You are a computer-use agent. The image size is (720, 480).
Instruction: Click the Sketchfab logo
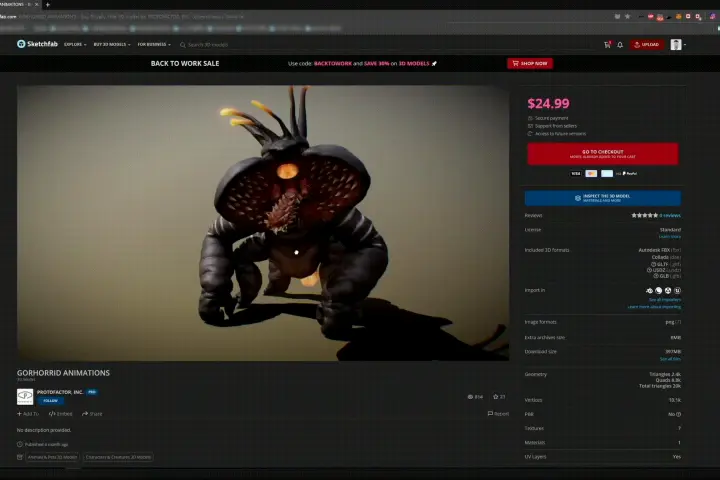pyautogui.click(x=37, y=44)
